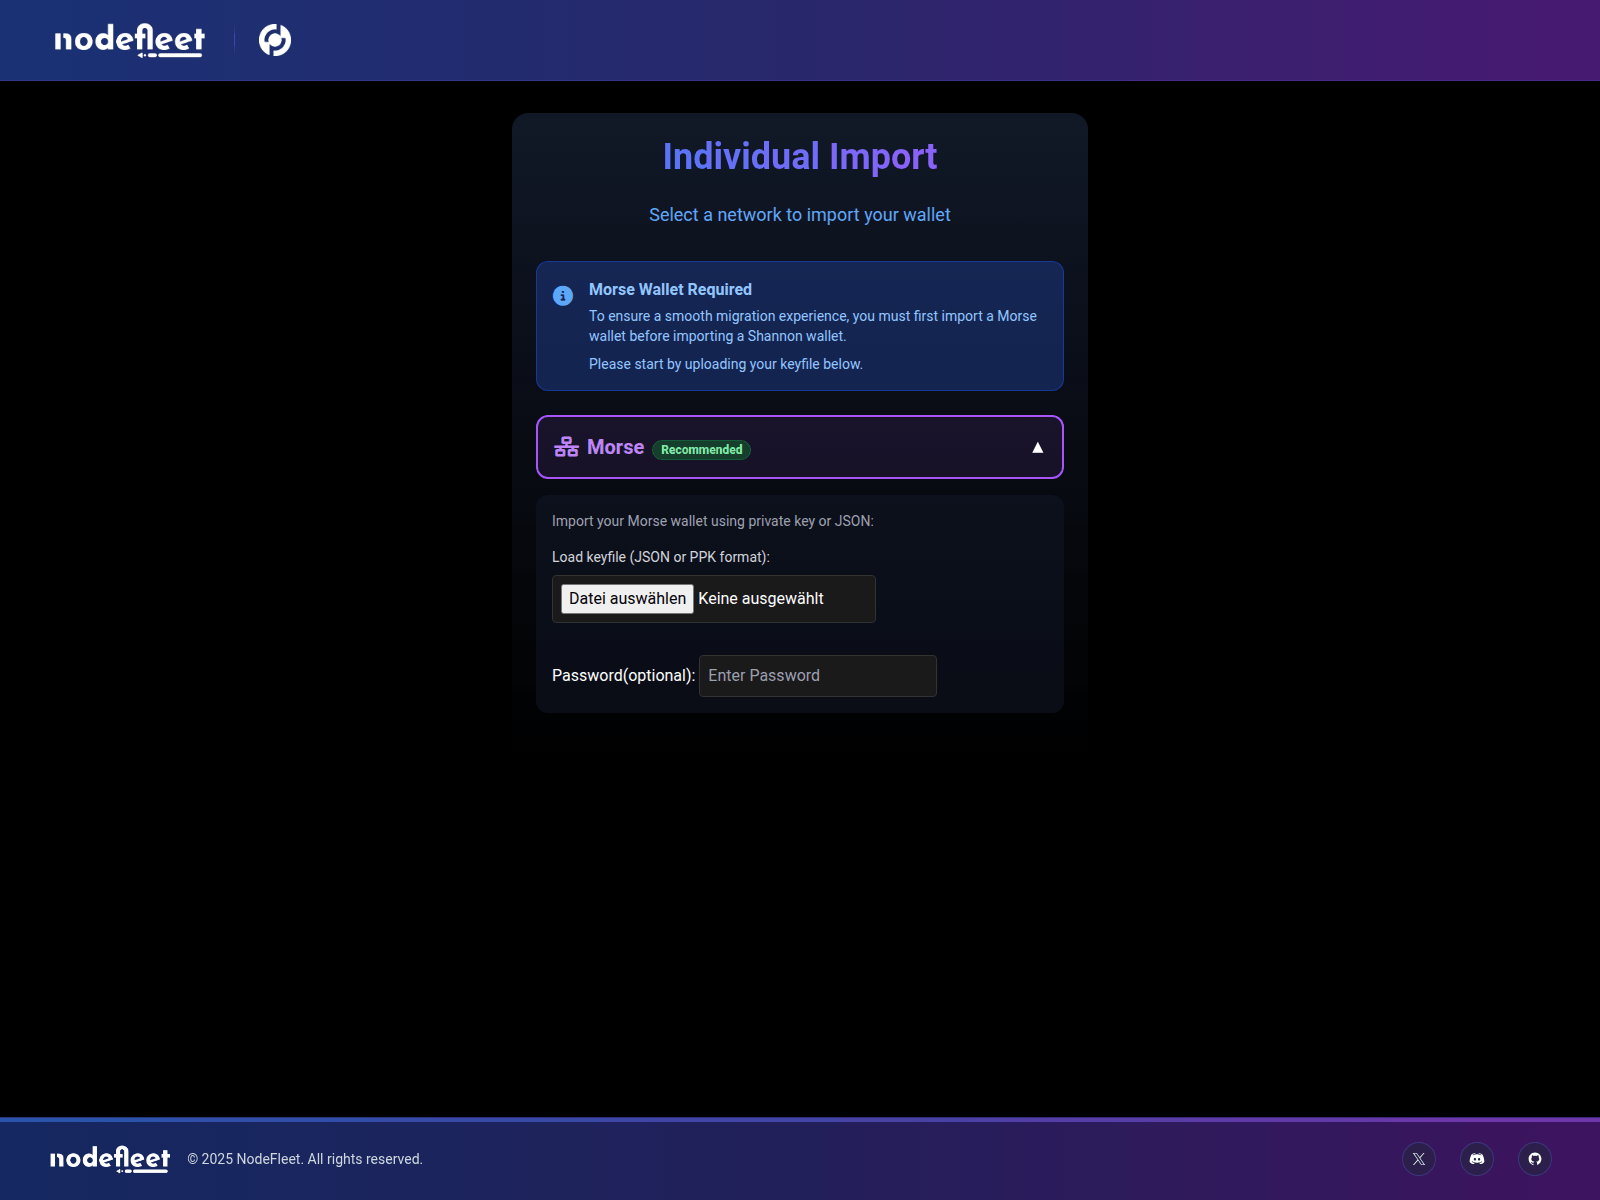Click the Keine ausgewählt file area

click(761, 598)
